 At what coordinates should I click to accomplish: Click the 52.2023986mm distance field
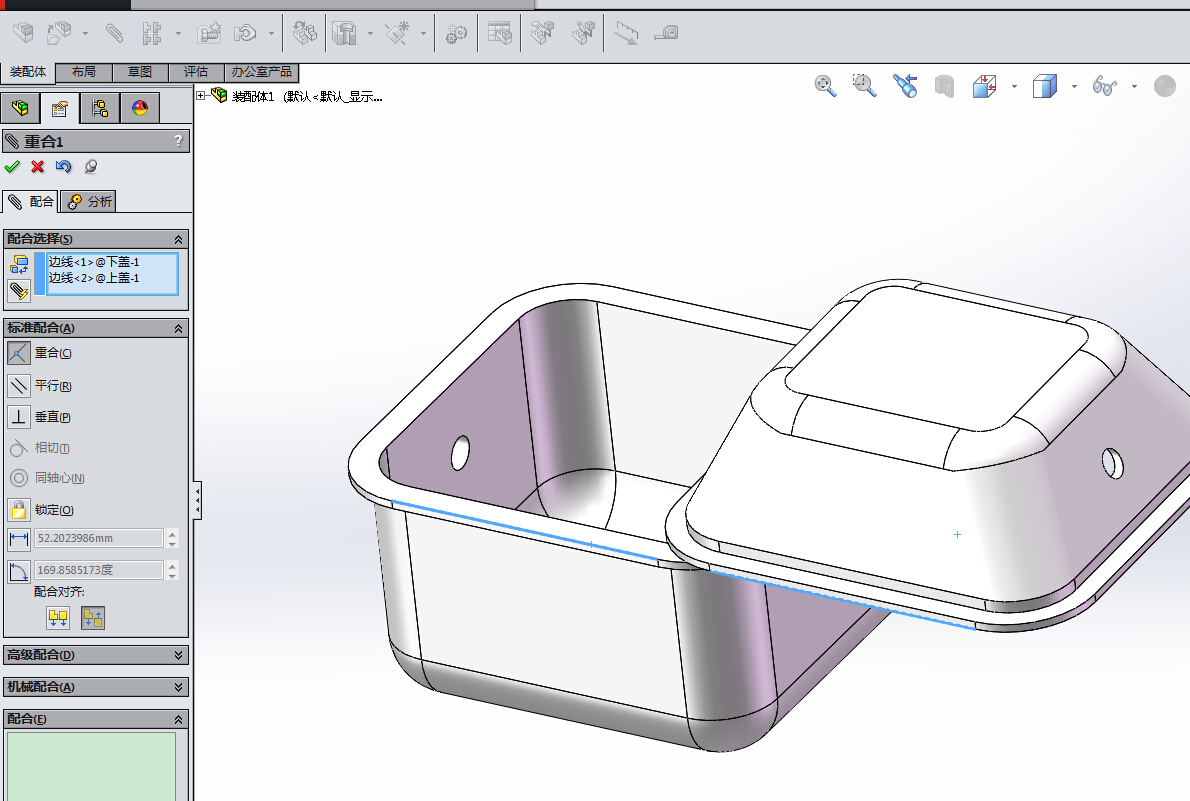click(99, 538)
